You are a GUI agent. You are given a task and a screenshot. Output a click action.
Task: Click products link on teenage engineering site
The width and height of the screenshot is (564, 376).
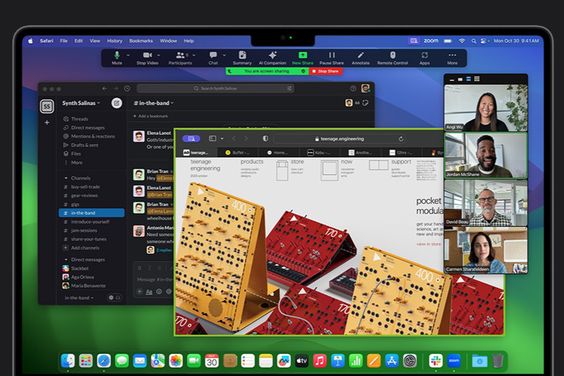point(252,162)
